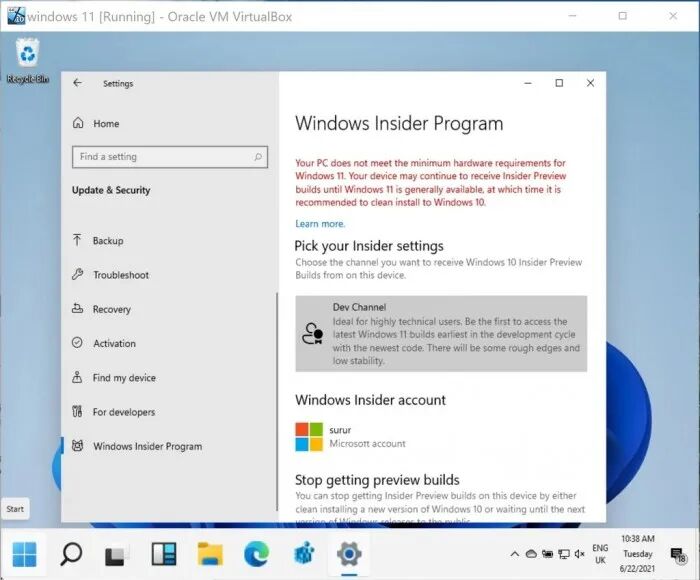
Task: Click the Microsoft logo beside surur
Action: (x=309, y=437)
